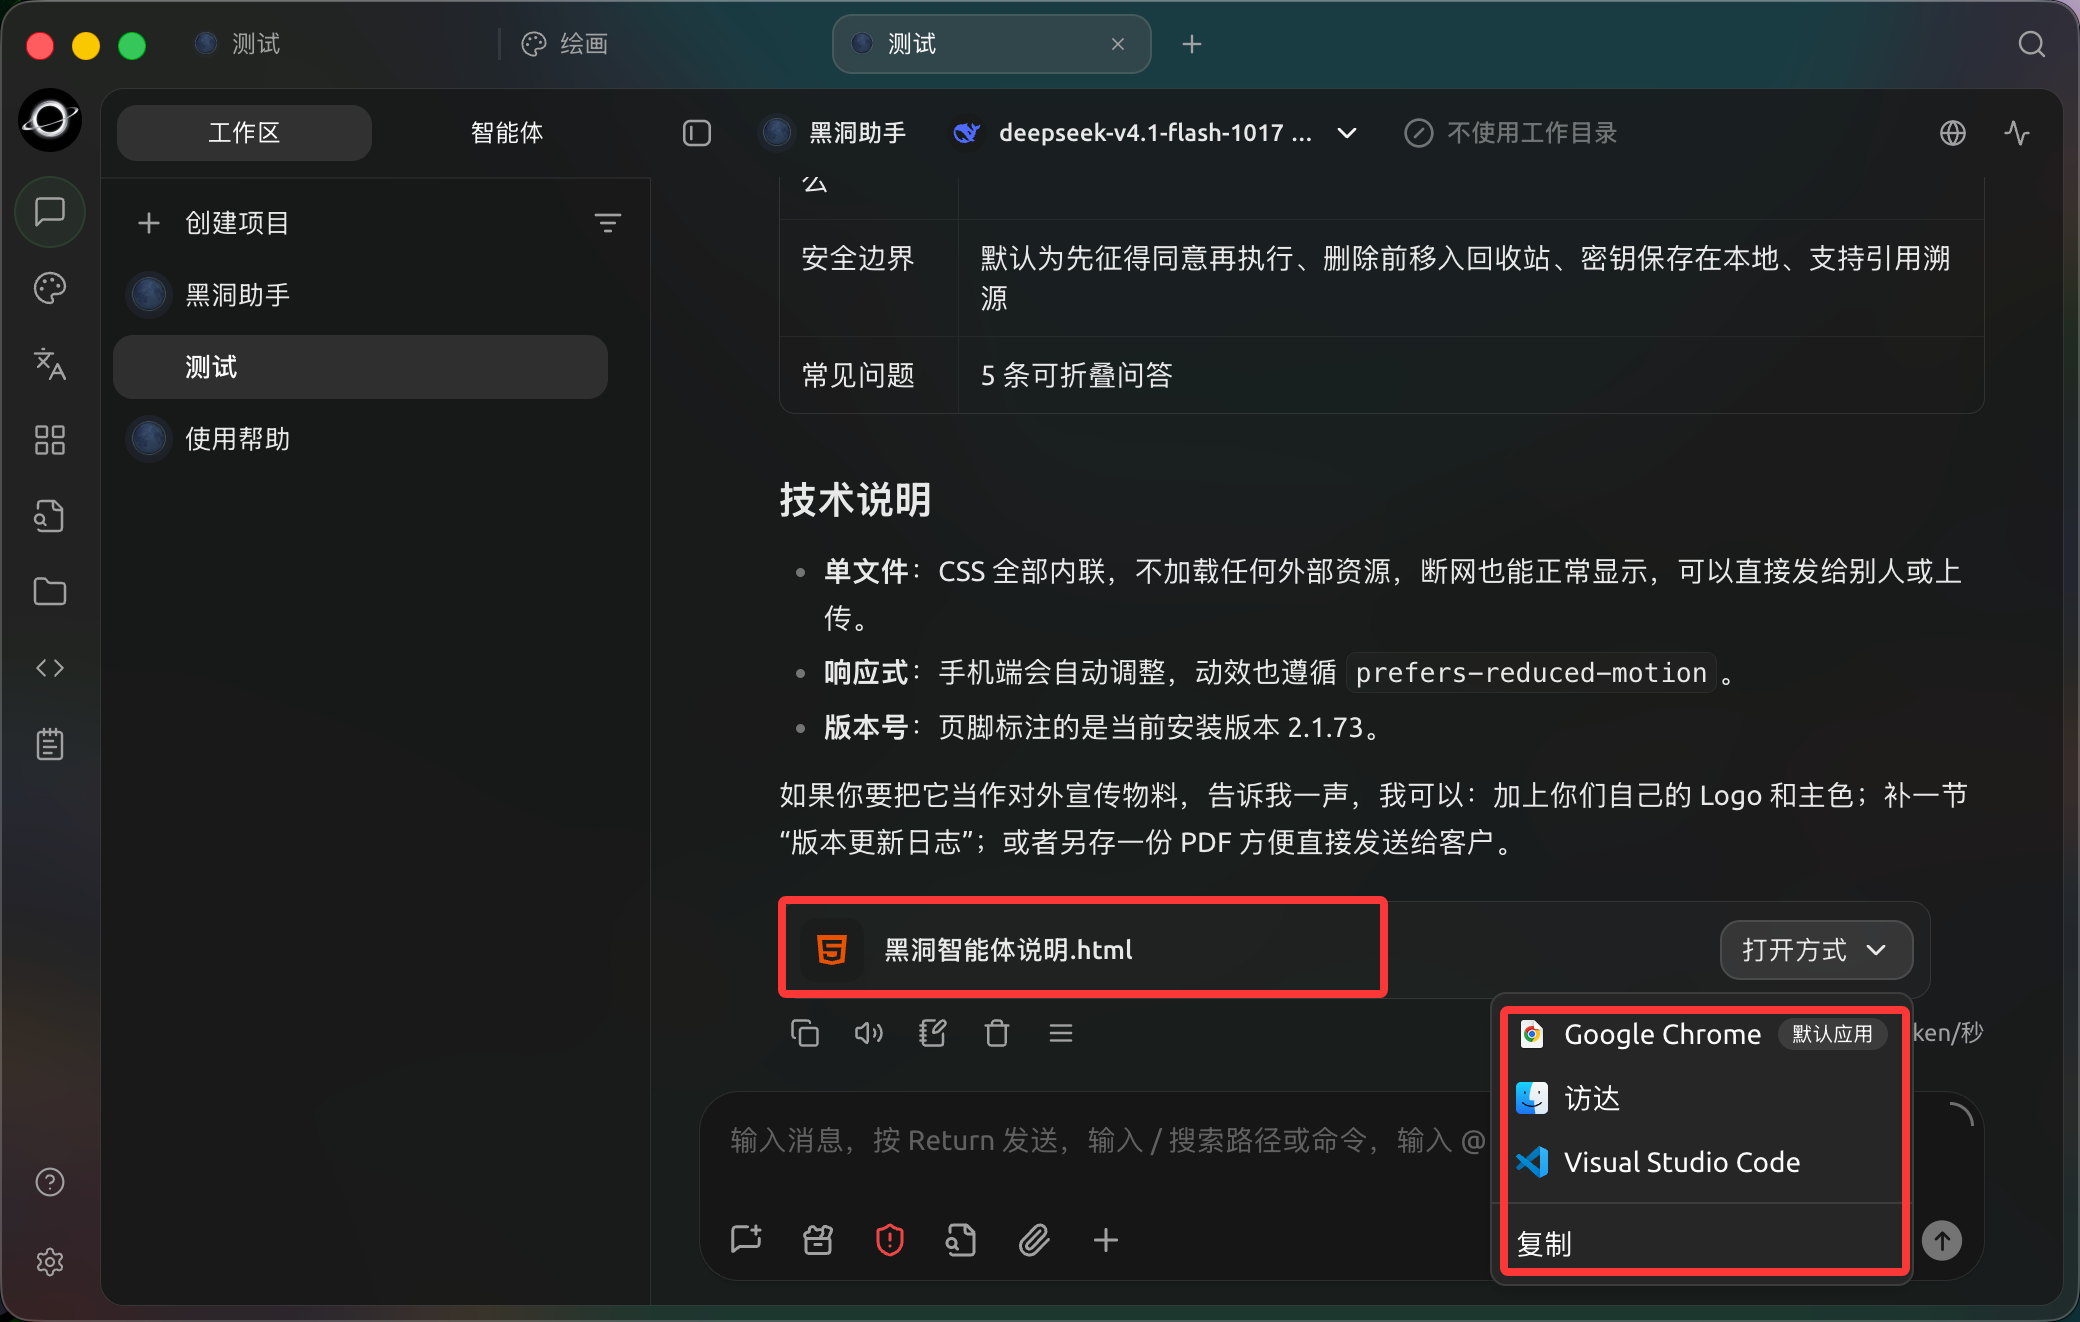
Task: Open the project list filter icon
Action: [608, 223]
